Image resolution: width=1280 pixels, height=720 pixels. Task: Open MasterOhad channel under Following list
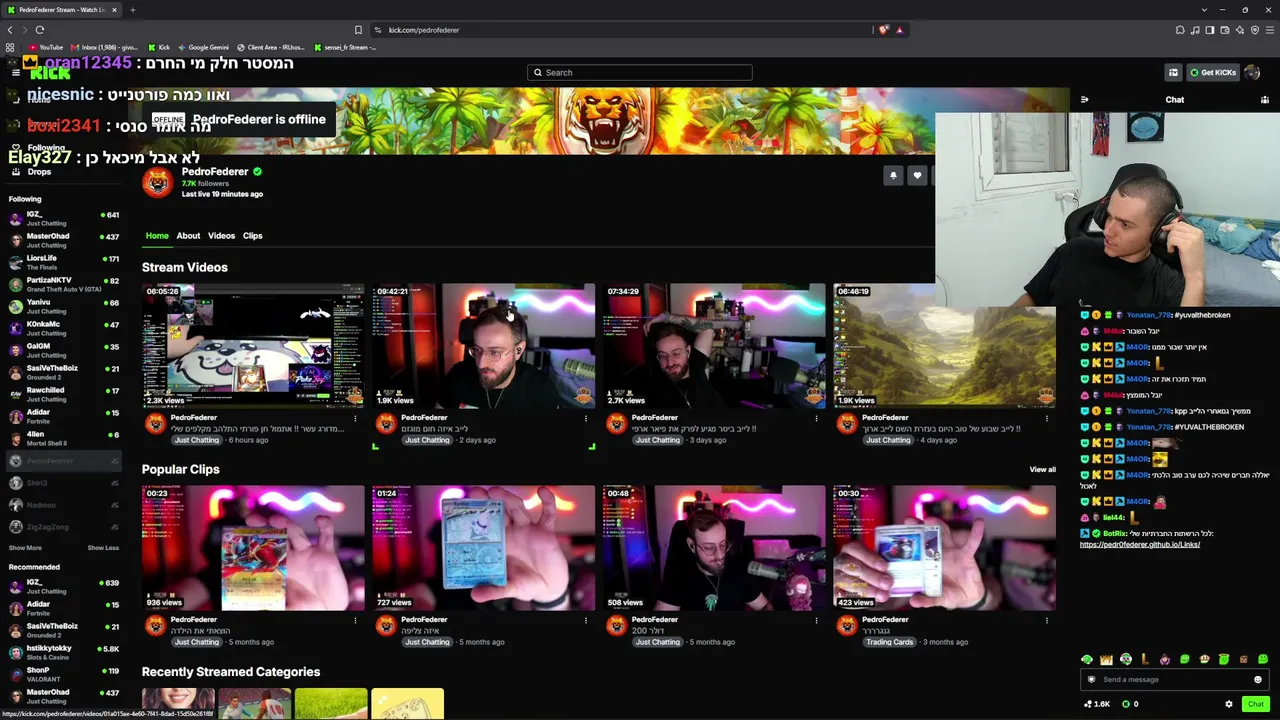63,240
